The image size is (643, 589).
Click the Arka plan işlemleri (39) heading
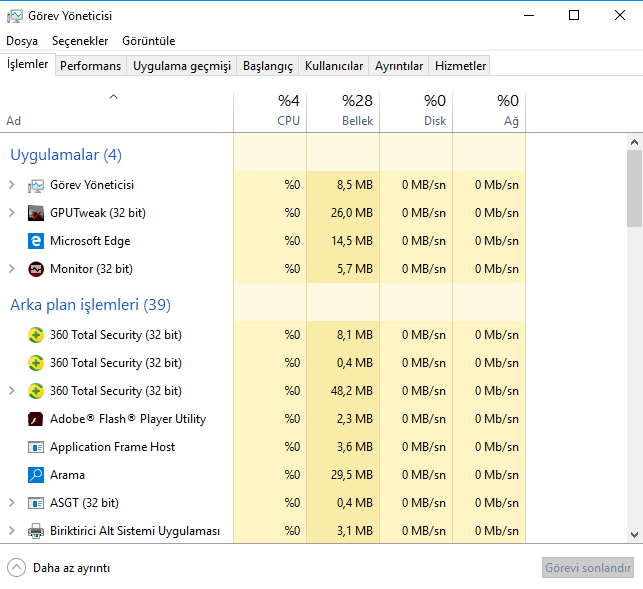[90, 305]
